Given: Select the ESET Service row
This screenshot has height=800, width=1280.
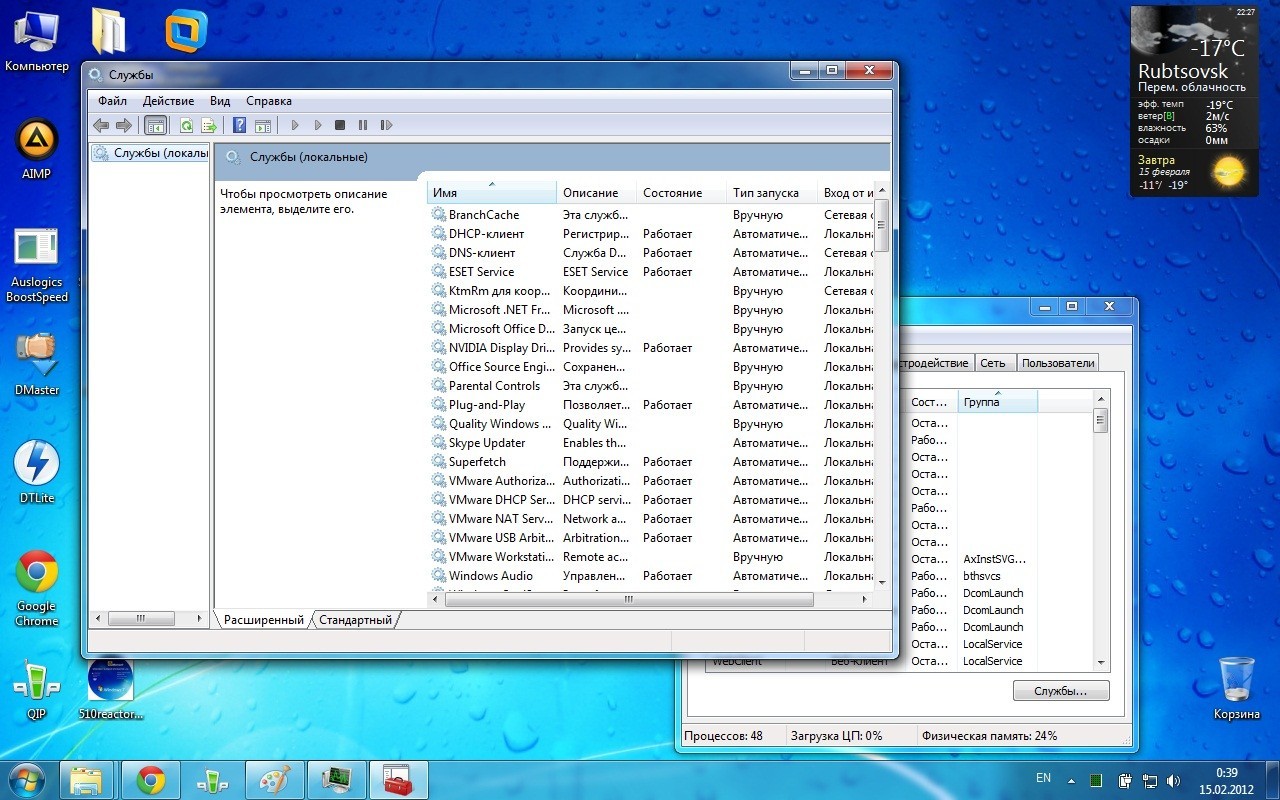Looking at the screenshot, I should (650, 272).
